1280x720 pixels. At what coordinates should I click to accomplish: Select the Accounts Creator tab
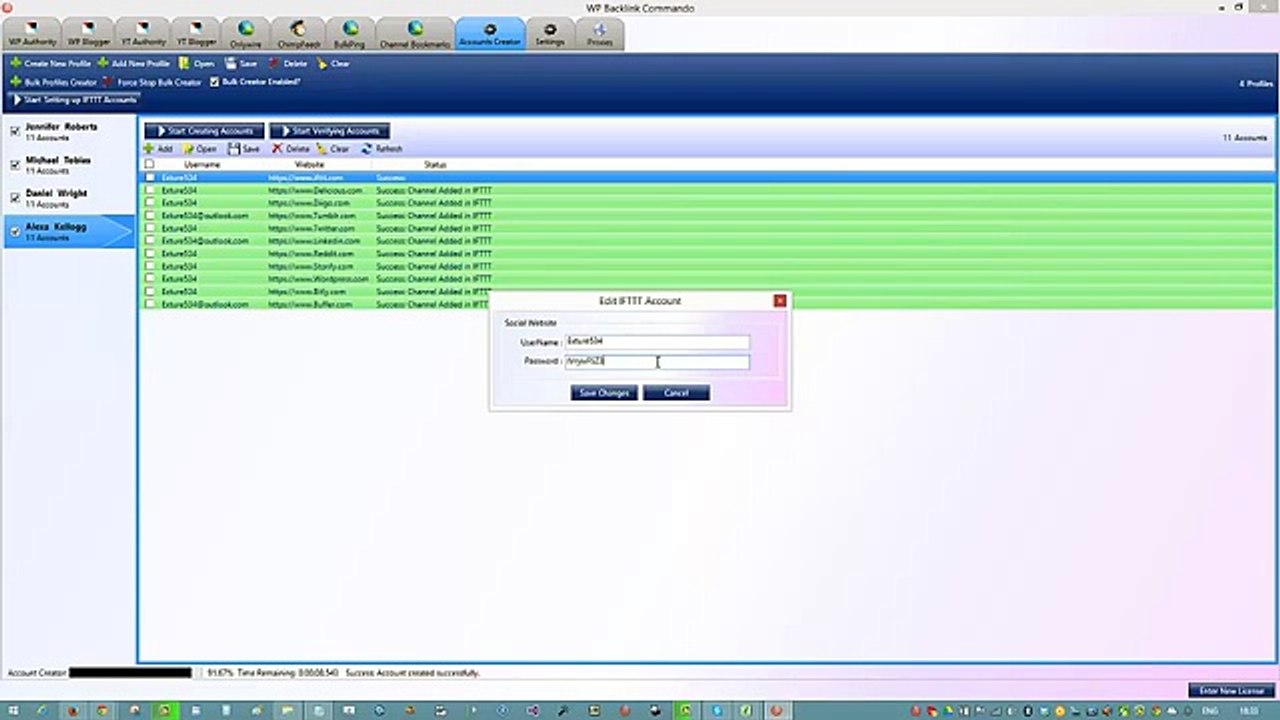tap(490, 33)
